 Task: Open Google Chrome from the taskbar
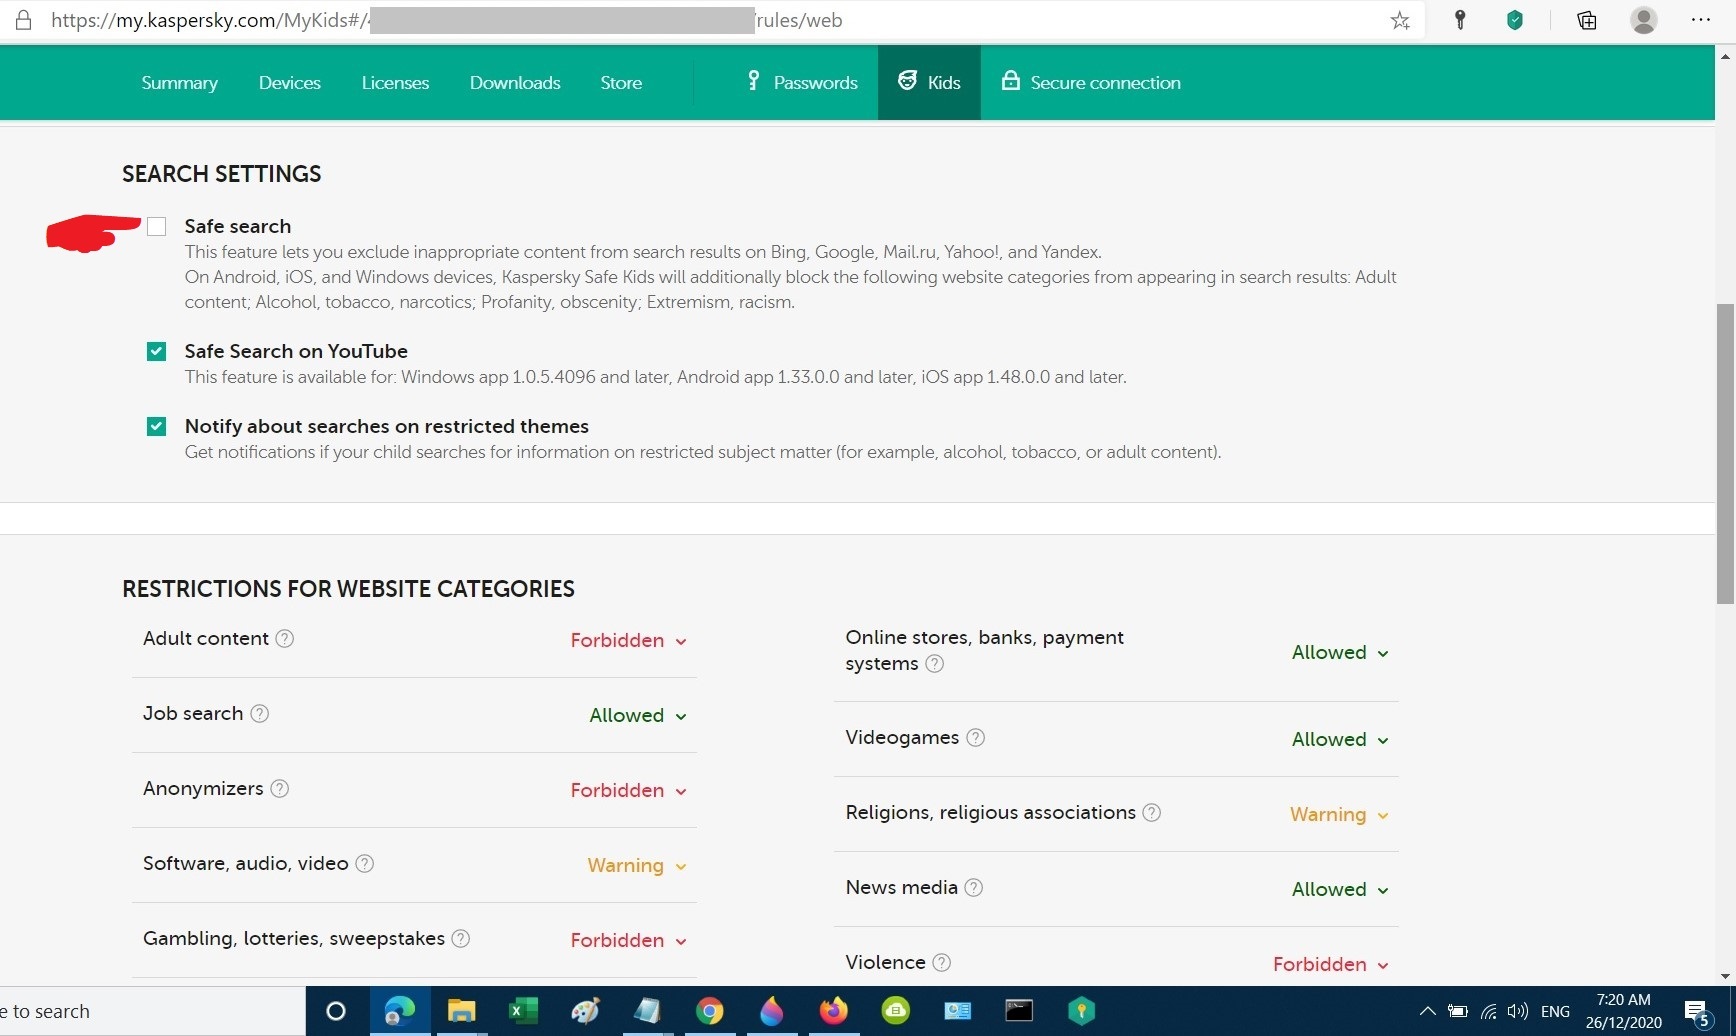coord(709,1011)
